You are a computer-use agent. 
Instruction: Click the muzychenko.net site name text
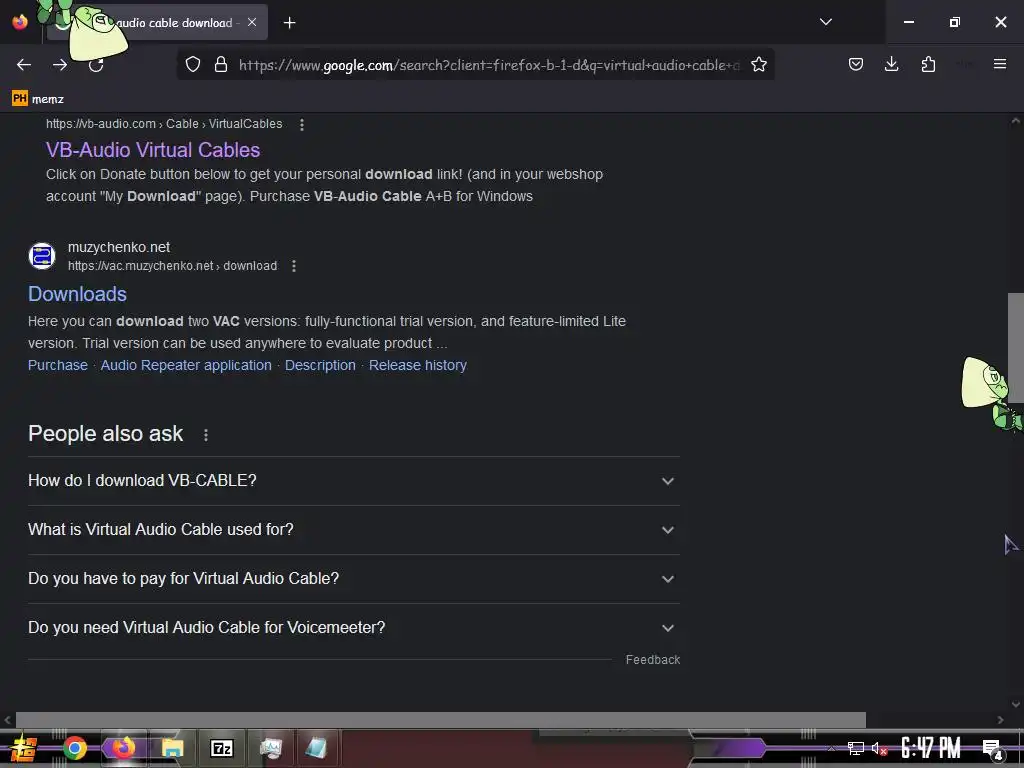[x=119, y=248]
